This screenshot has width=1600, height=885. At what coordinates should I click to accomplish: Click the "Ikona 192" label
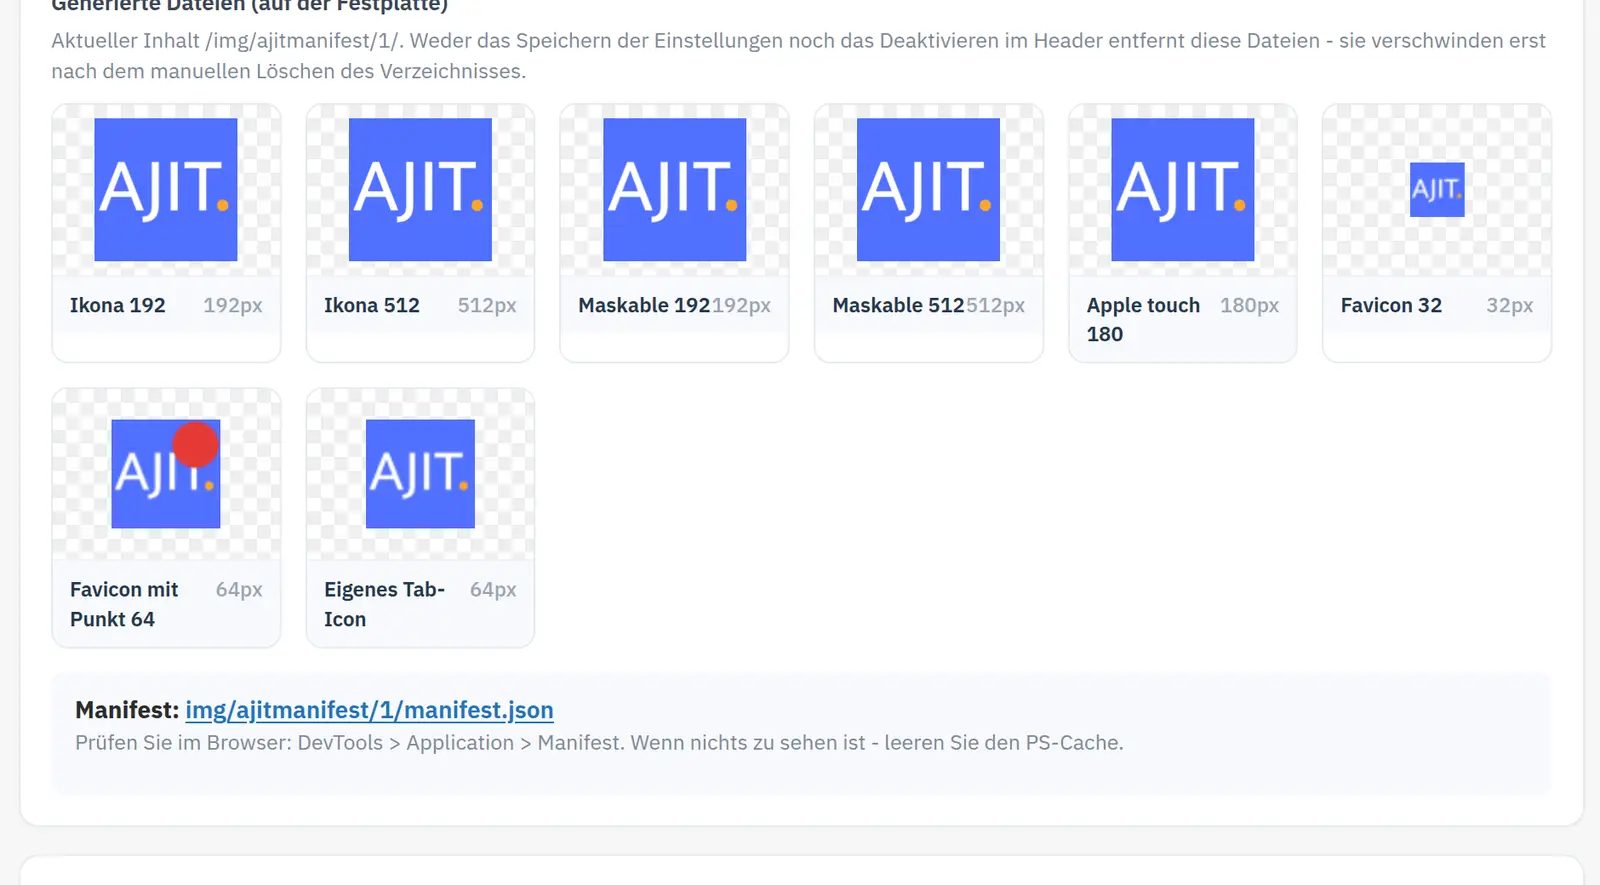tap(118, 306)
